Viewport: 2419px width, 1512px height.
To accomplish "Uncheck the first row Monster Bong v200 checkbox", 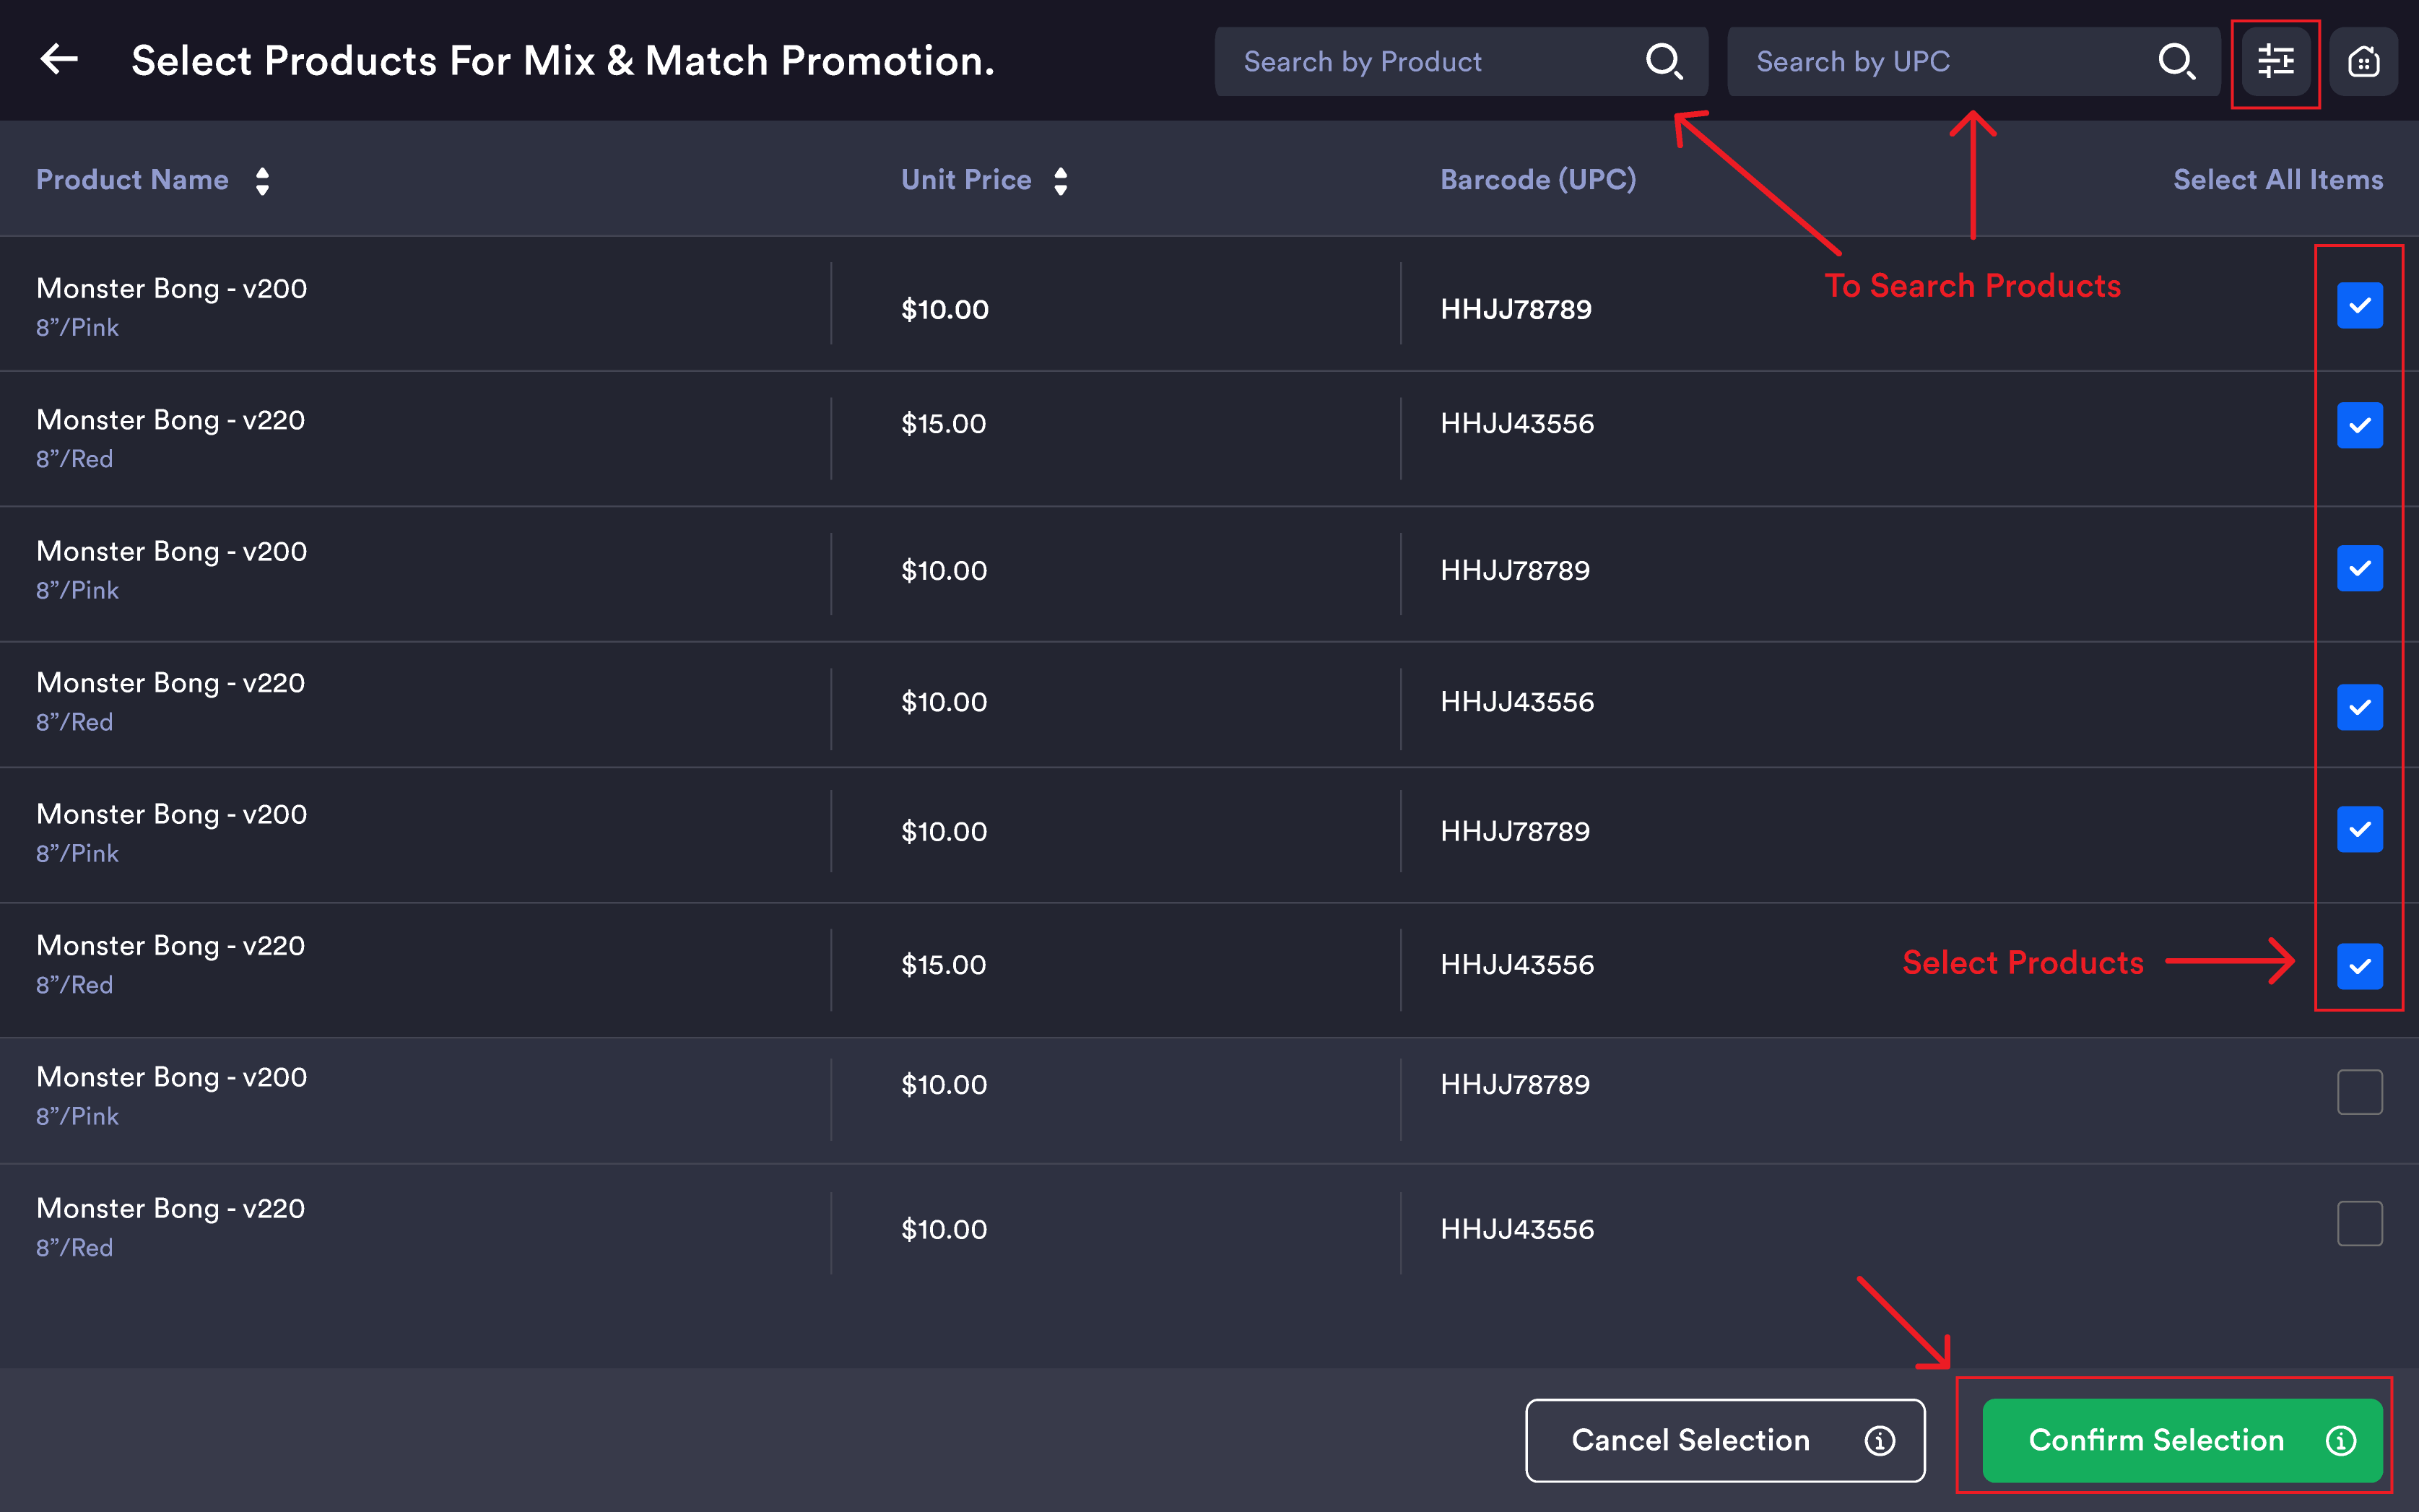I will (2359, 305).
